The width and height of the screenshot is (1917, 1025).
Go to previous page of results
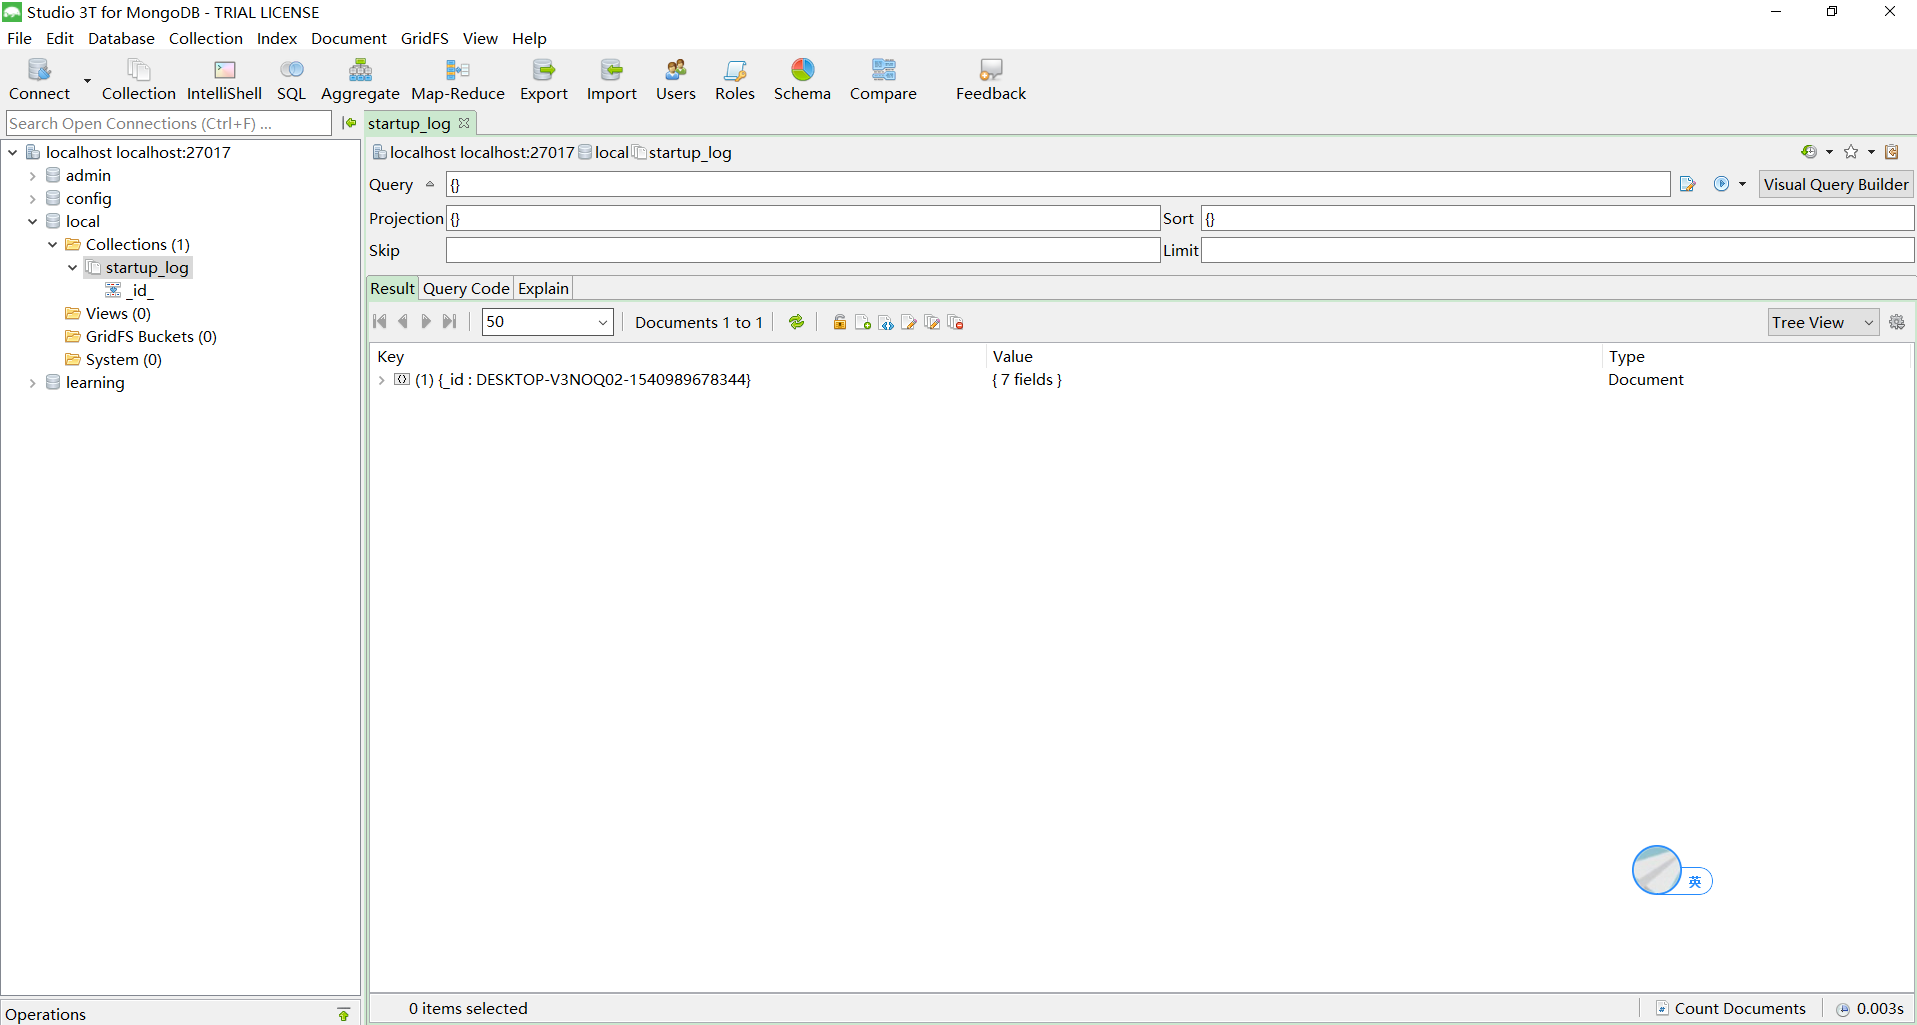[403, 321]
